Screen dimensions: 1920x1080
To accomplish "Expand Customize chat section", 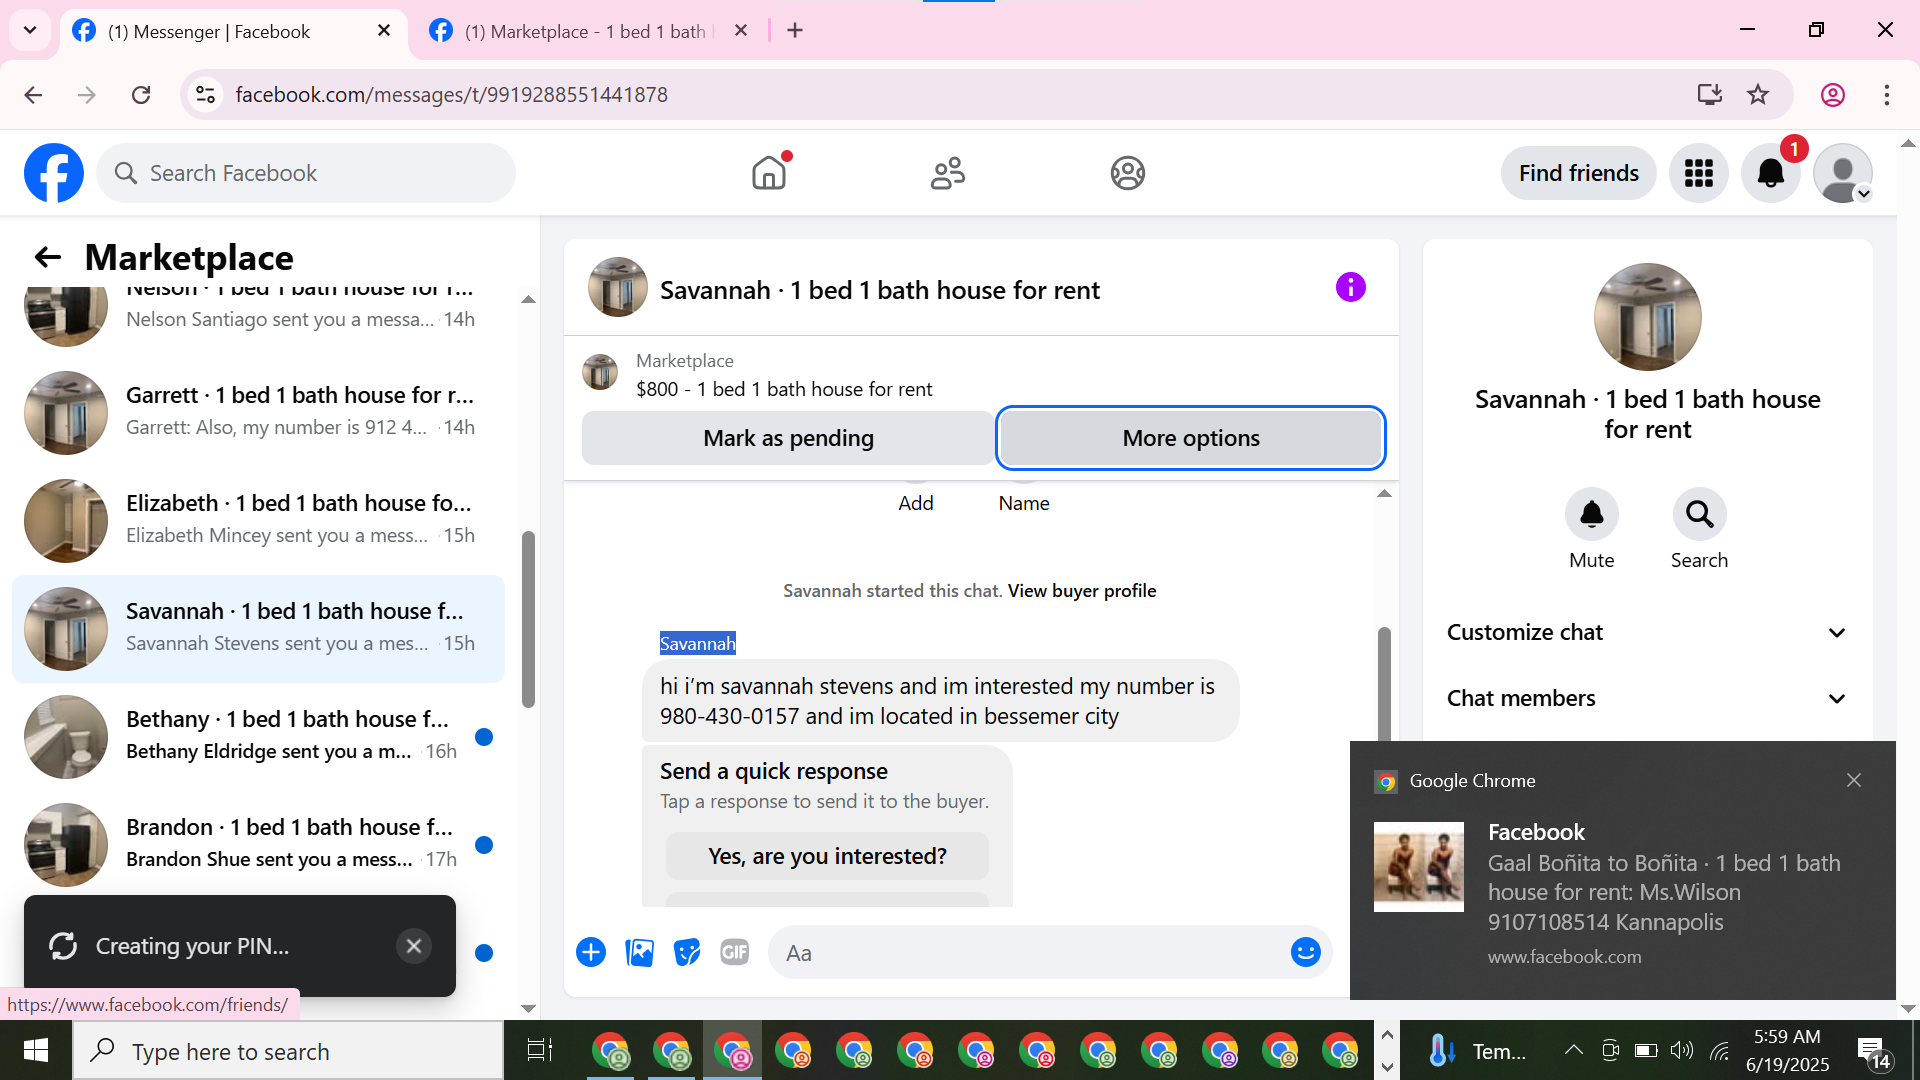I will coord(1648,632).
